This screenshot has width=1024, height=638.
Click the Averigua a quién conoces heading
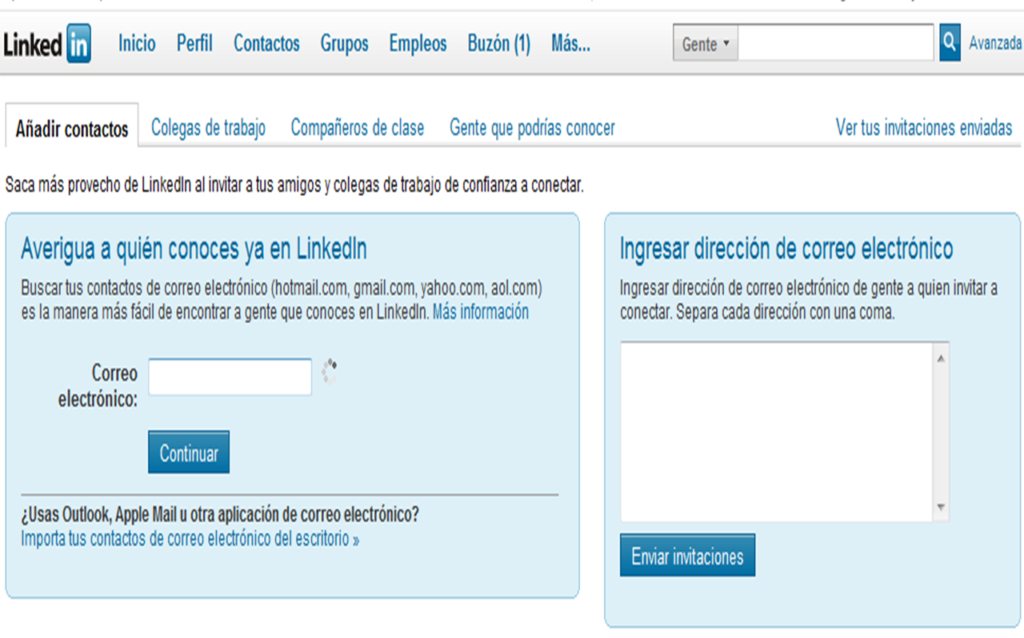coord(194,249)
